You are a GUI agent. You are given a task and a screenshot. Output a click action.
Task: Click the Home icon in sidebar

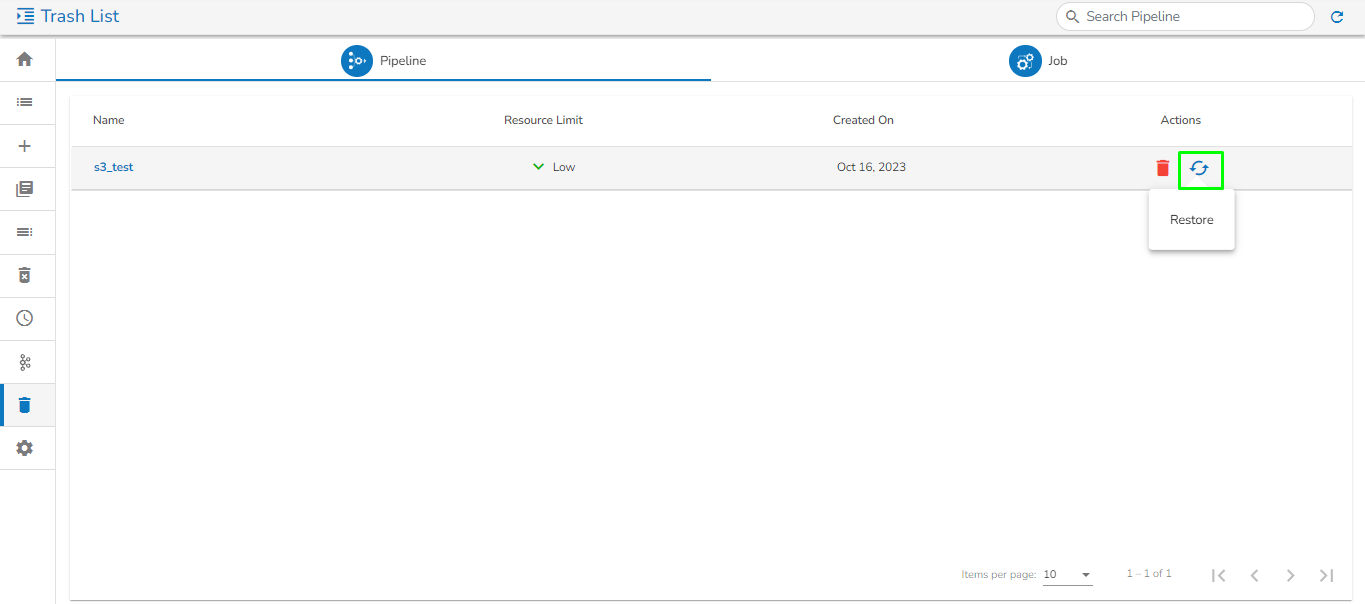(x=25, y=59)
